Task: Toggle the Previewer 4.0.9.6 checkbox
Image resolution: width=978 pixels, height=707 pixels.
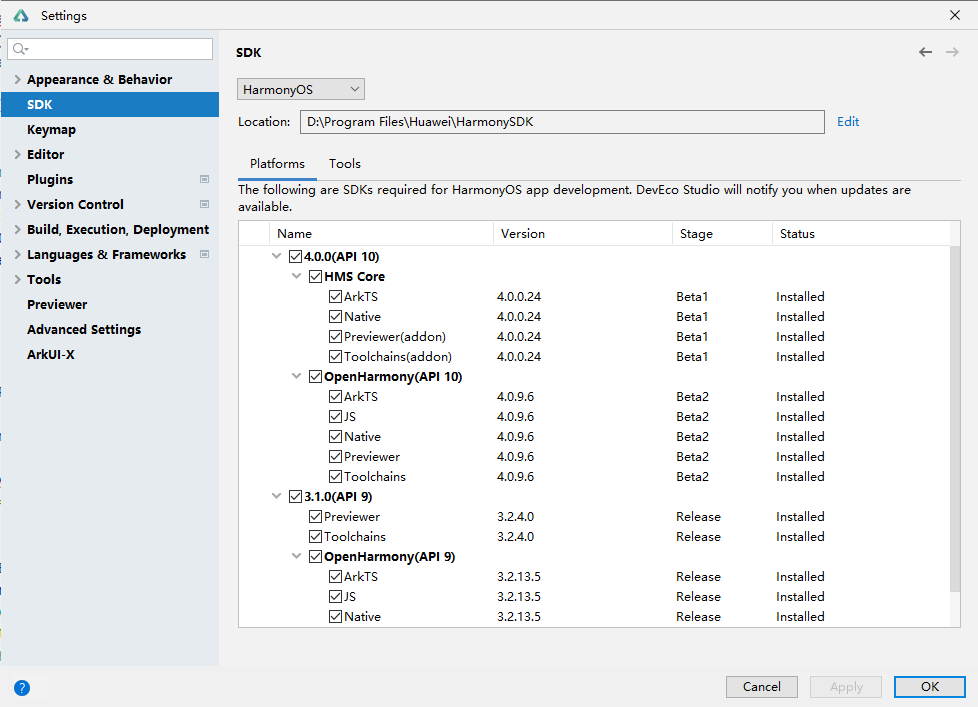Action: (336, 456)
